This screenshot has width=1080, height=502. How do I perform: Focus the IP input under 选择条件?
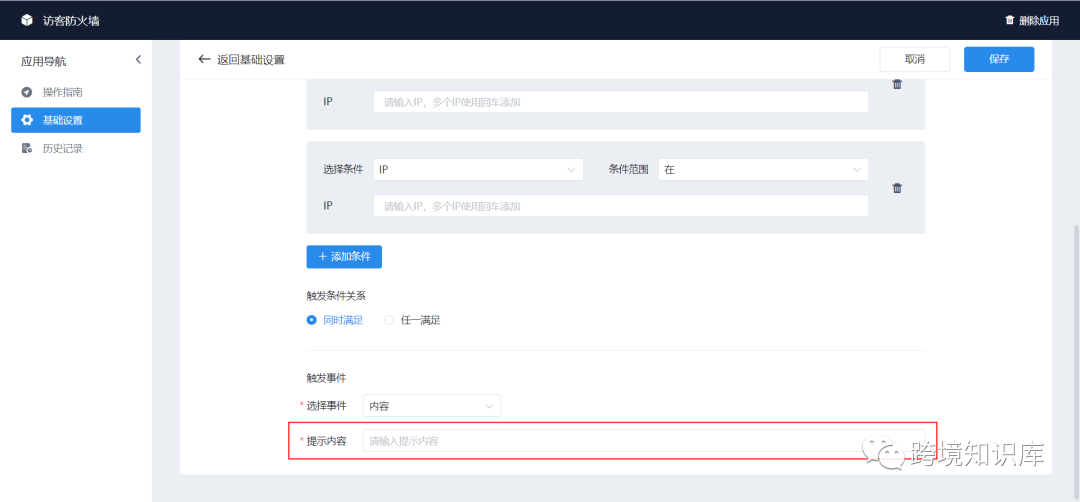click(x=621, y=206)
